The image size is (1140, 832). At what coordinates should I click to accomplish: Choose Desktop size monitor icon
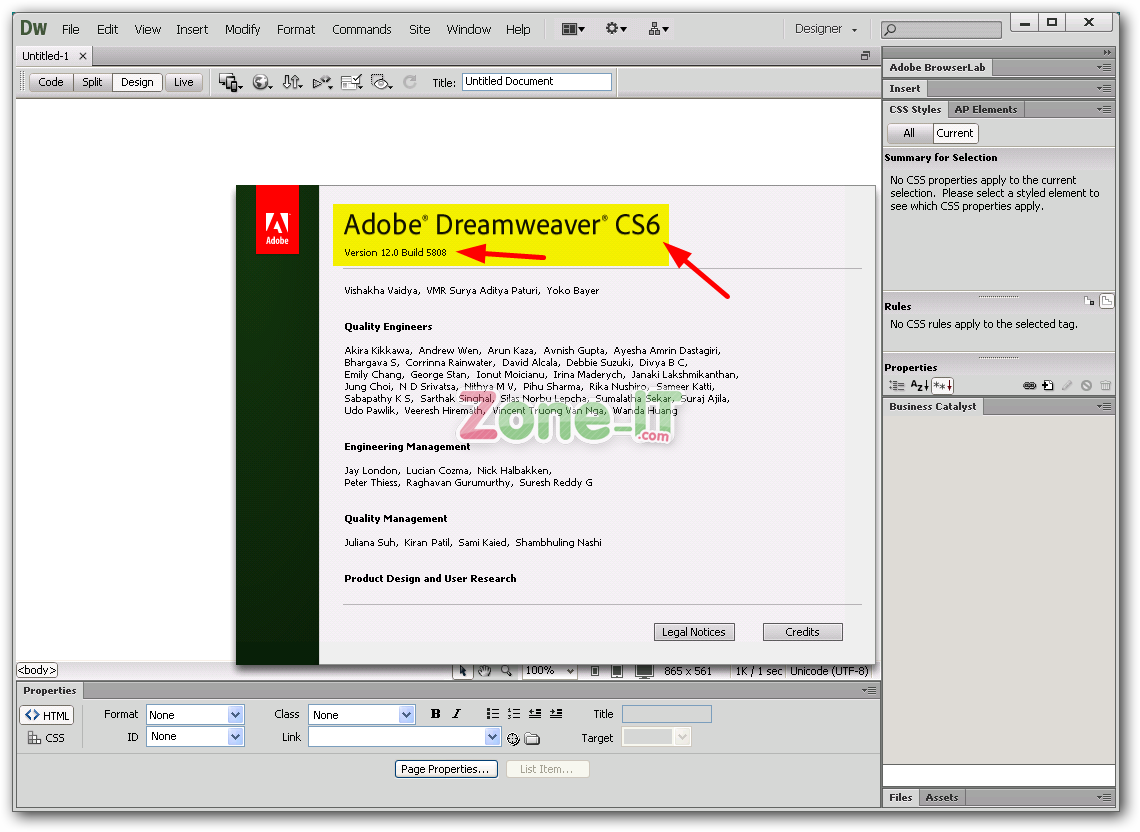643,671
